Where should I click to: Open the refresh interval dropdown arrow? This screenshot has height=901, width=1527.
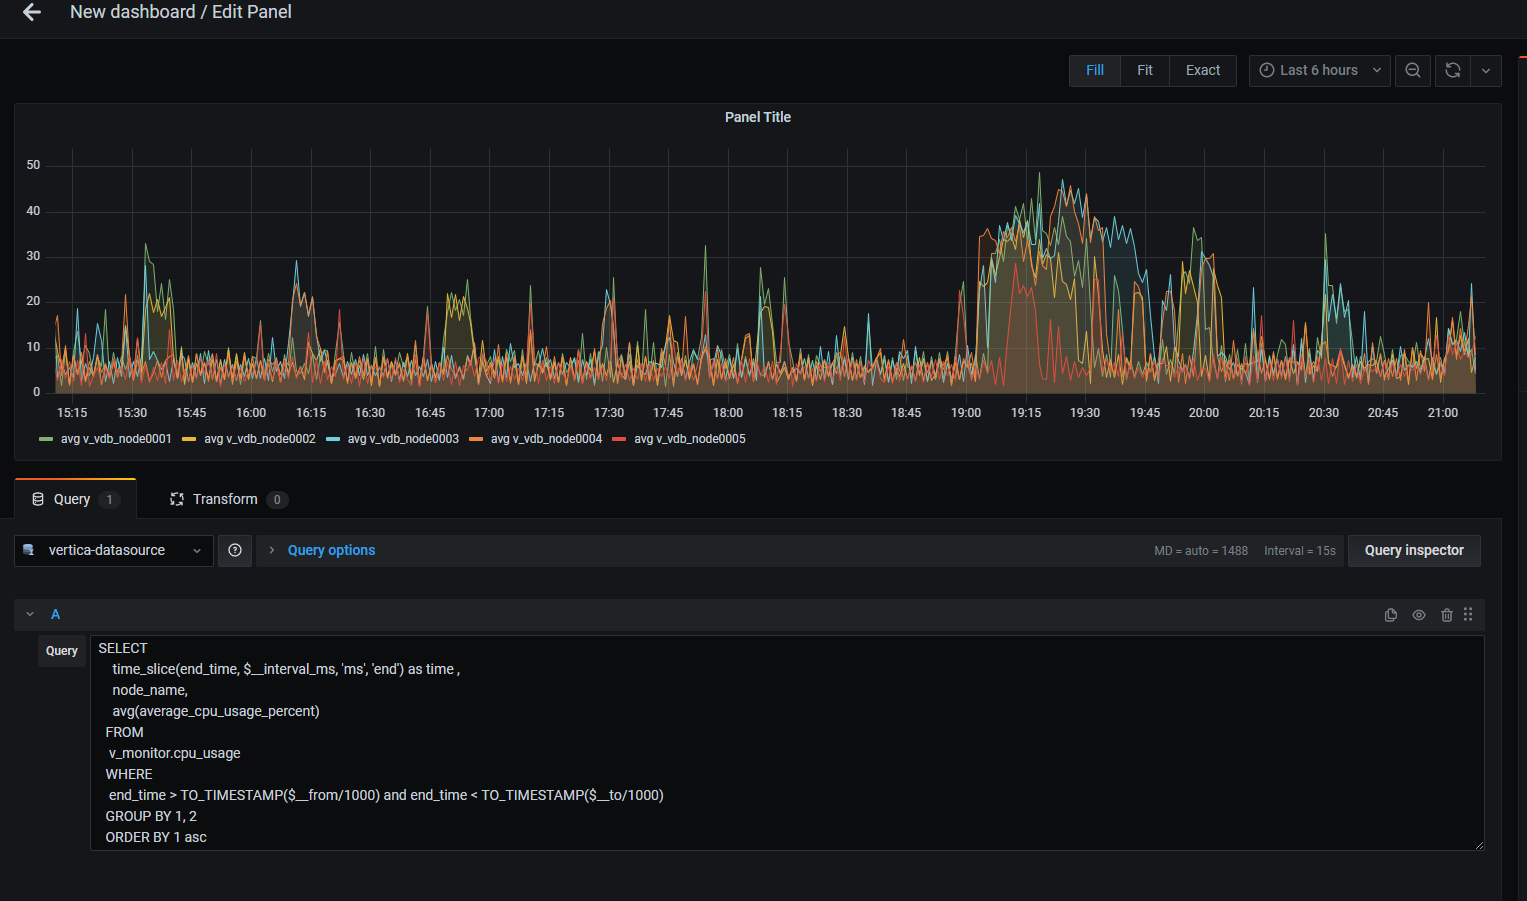tap(1486, 70)
